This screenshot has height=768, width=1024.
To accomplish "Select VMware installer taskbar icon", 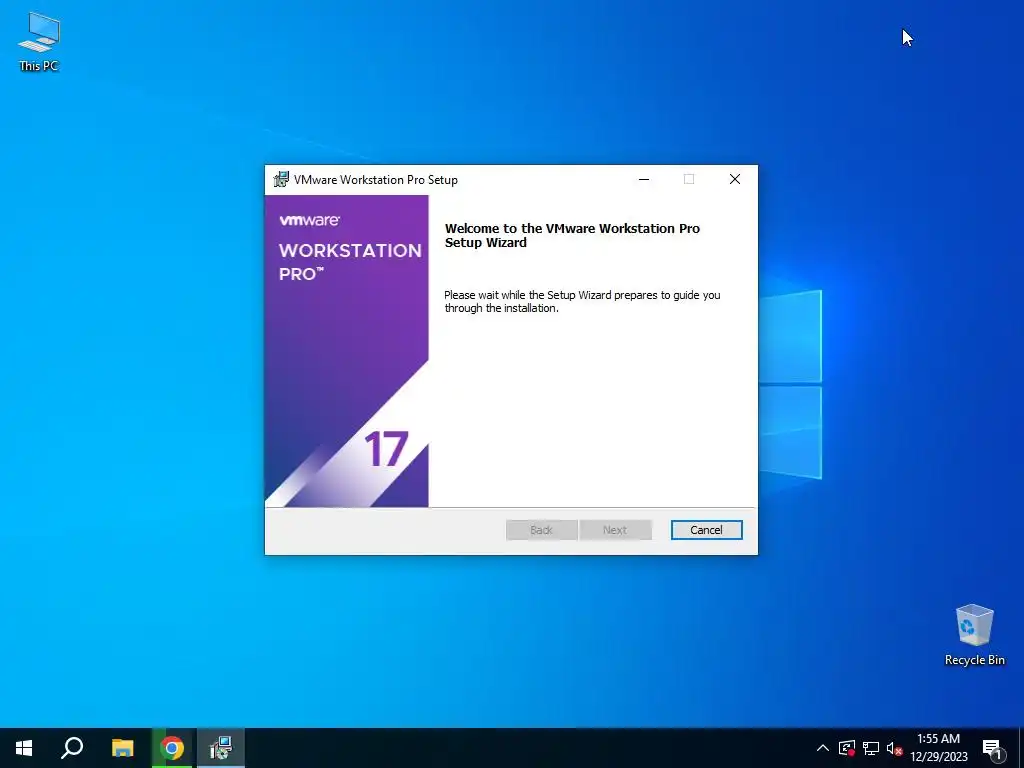I will point(221,748).
